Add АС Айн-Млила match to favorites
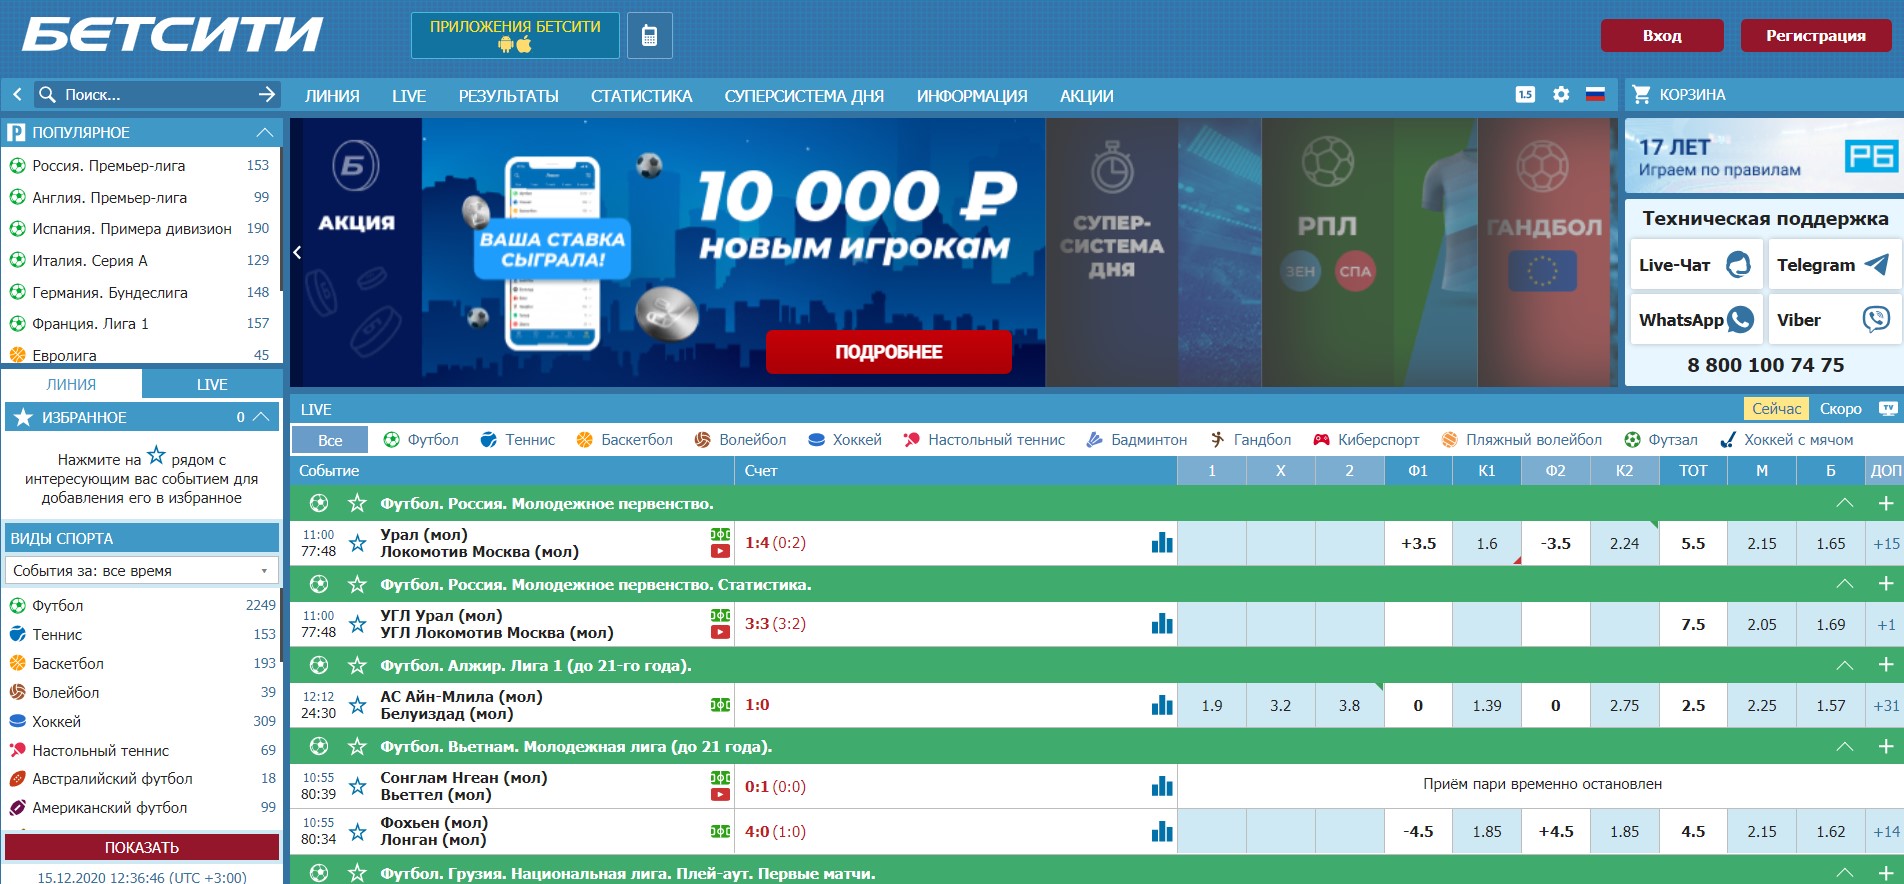This screenshot has width=1904, height=884. tap(357, 705)
